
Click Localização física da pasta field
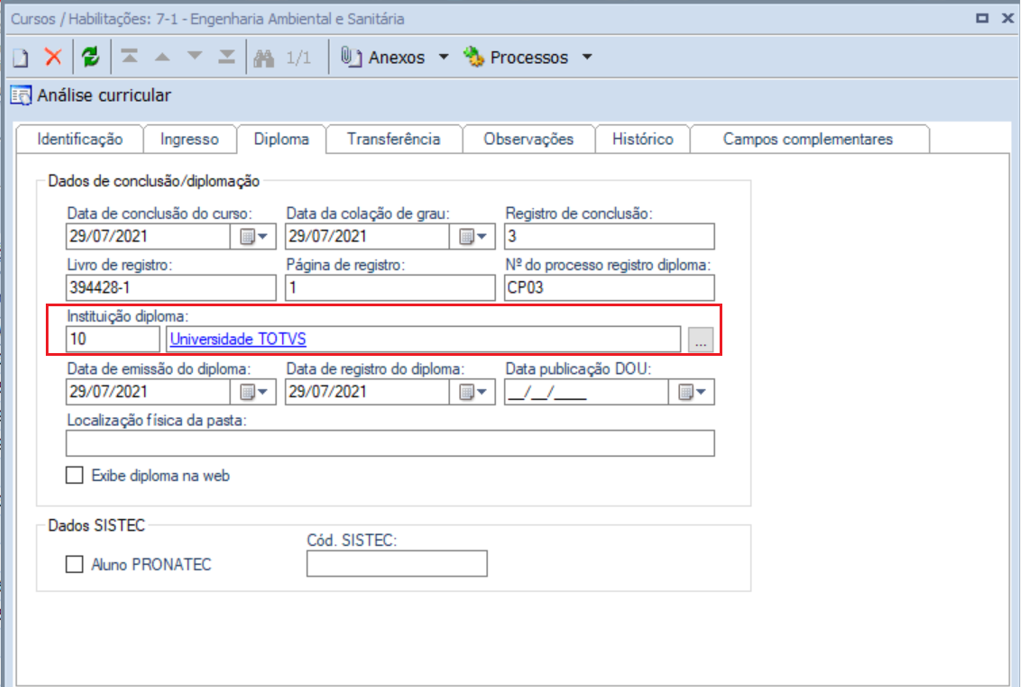point(390,443)
